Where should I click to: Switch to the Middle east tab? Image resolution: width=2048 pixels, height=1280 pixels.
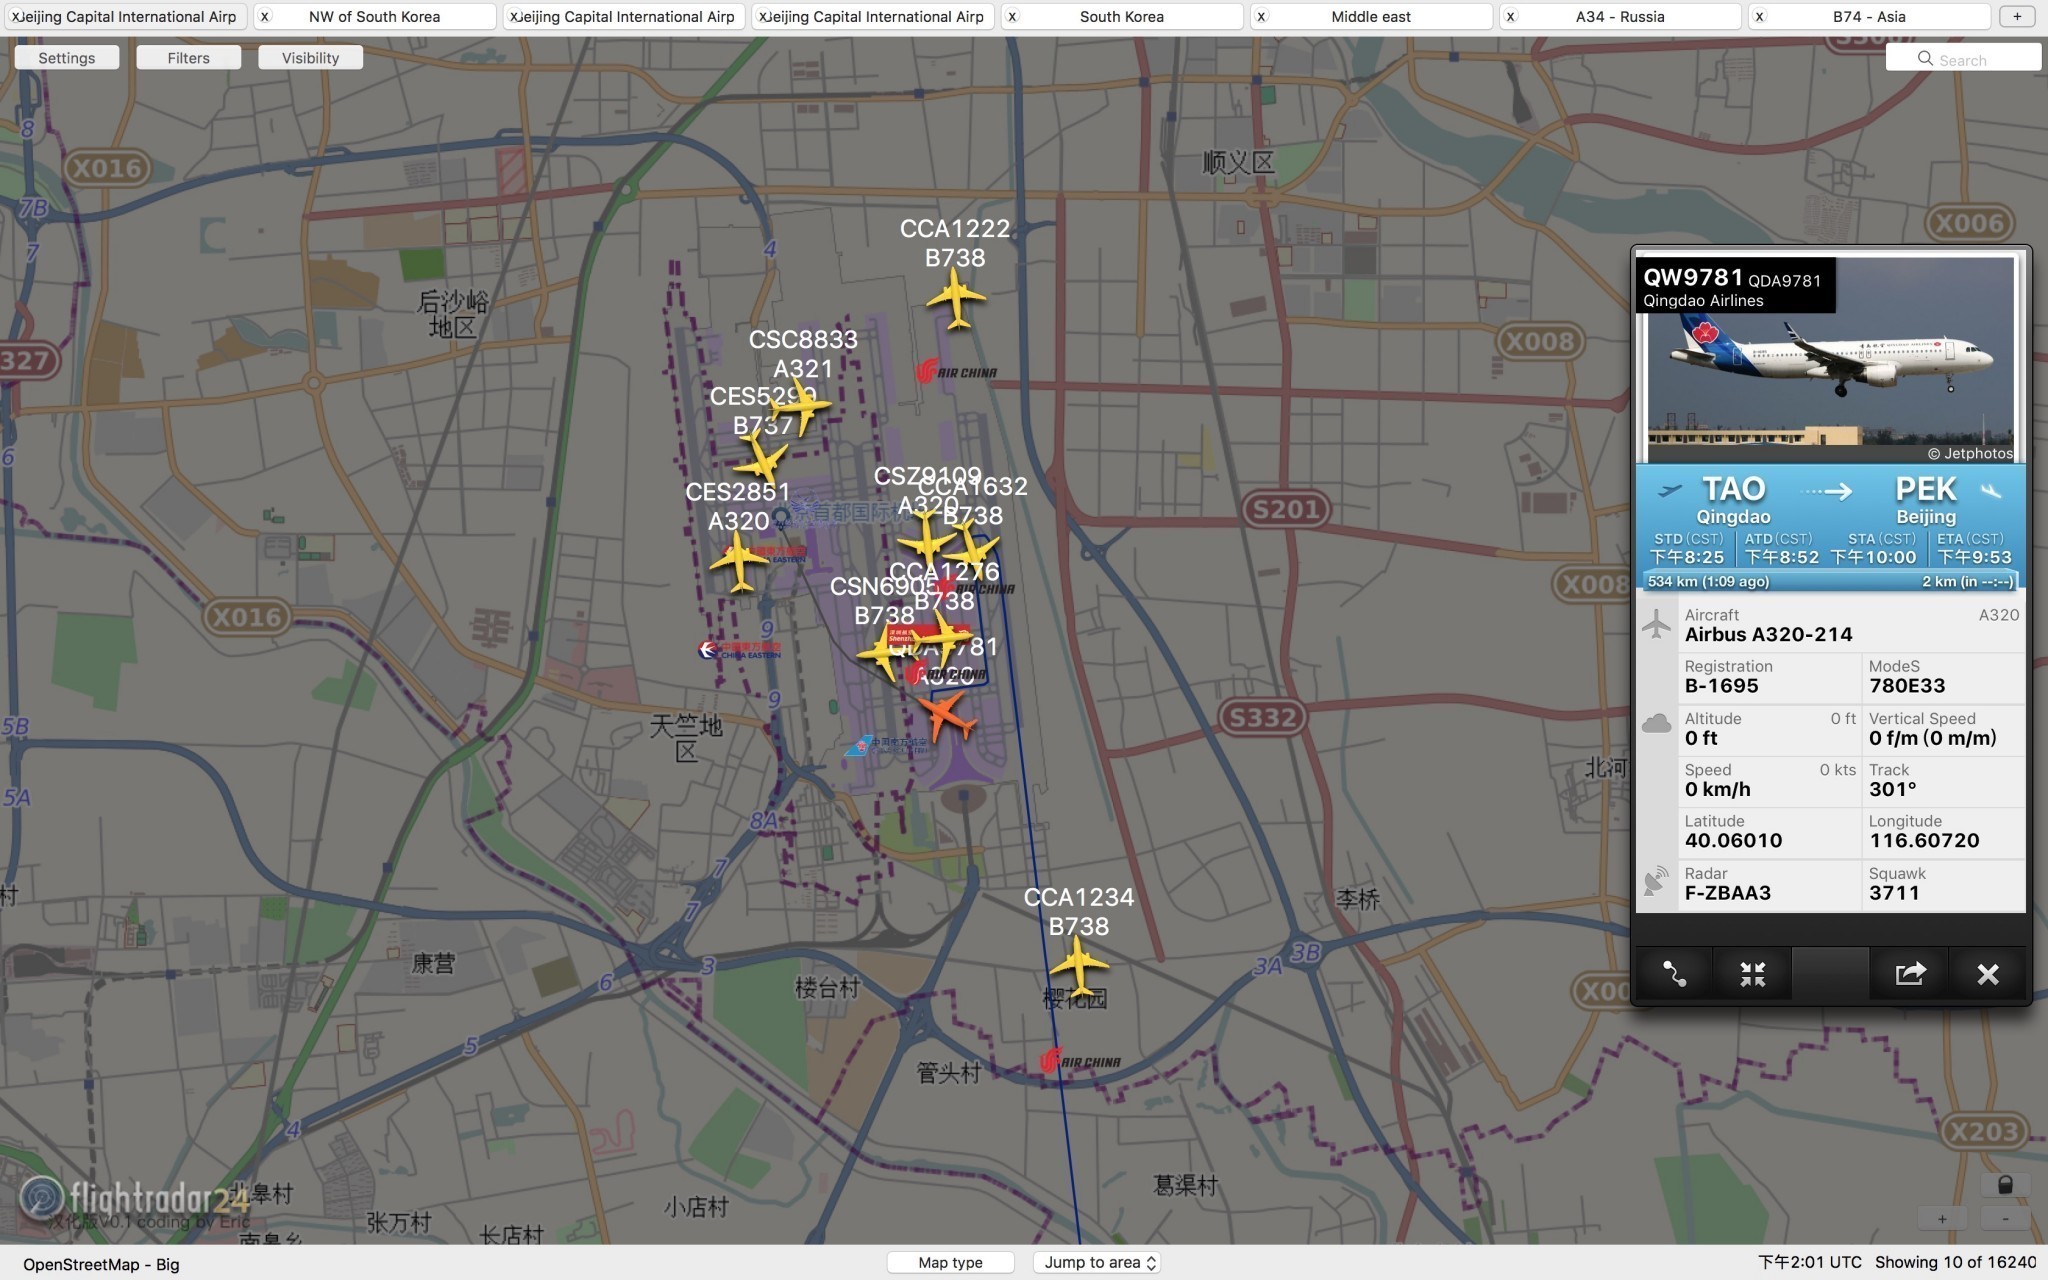tap(1371, 17)
